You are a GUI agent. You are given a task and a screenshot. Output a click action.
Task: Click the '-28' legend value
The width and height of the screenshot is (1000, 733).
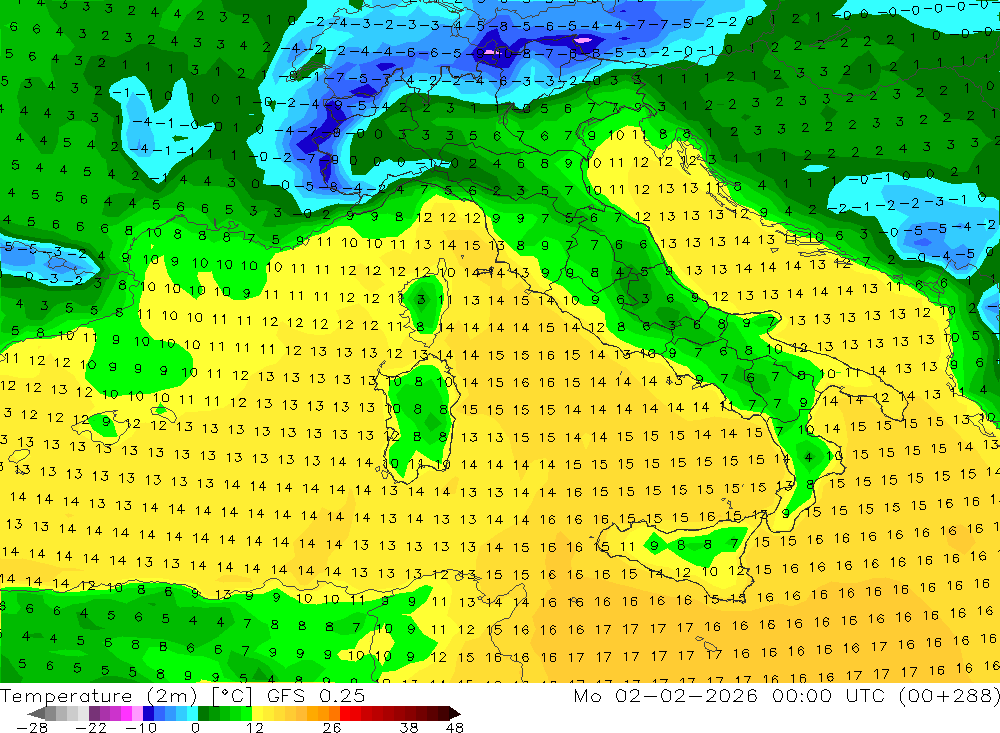32,727
